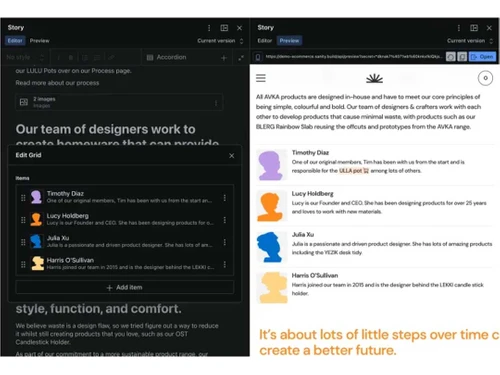Open the 2 images block options menu
Image resolution: width=500 pixels, height=375 pixels.
216,103
